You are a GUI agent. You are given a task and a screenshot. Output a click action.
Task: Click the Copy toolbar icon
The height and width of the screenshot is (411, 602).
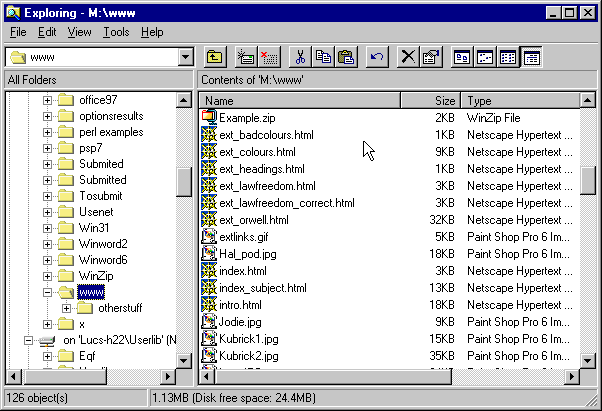pyautogui.click(x=324, y=58)
